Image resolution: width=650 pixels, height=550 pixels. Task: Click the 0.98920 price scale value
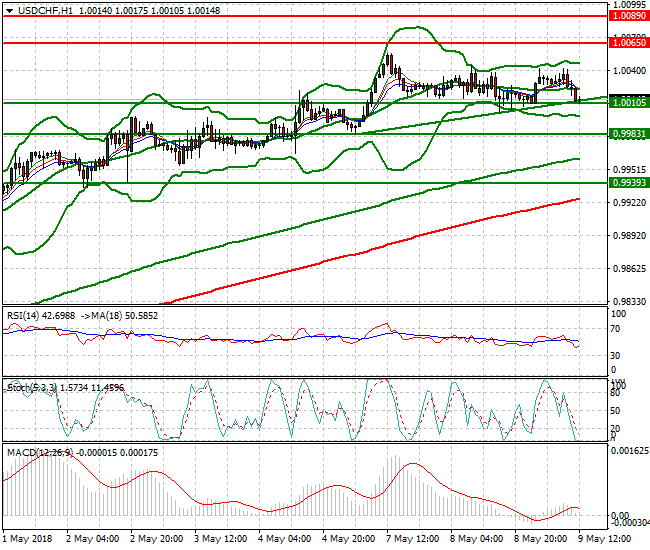coord(629,235)
